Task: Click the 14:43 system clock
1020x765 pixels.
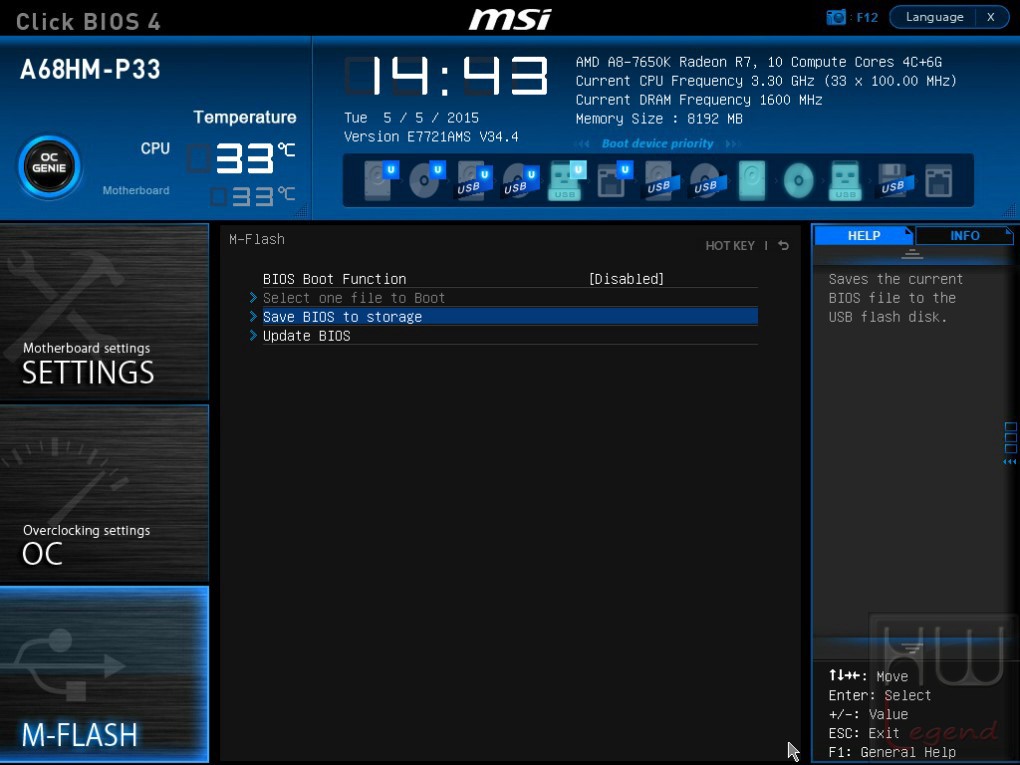Action: pos(448,75)
